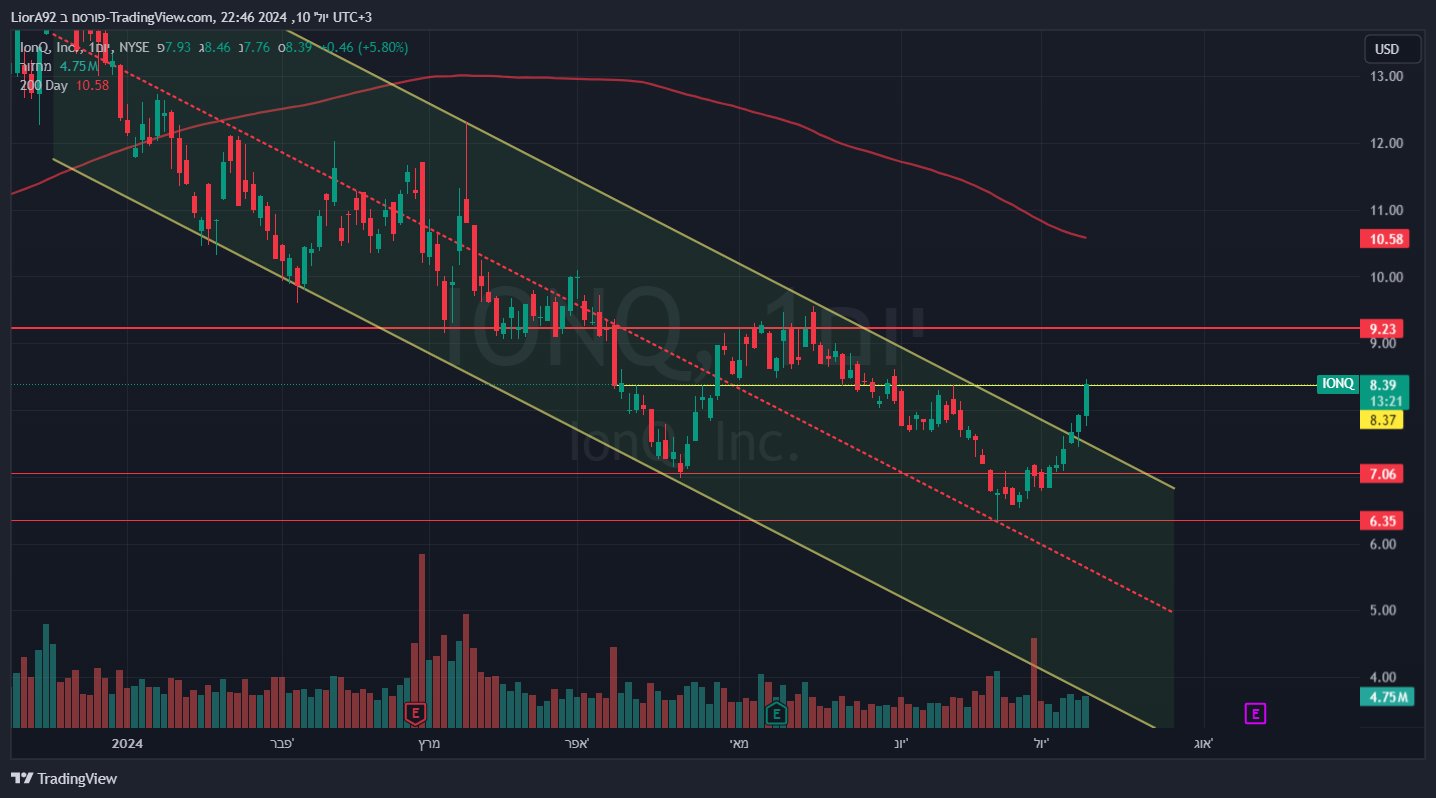The height and width of the screenshot is (798, 1436).
Task: Click the red earnings E marker near March
Action: click(x=415, y=713)
